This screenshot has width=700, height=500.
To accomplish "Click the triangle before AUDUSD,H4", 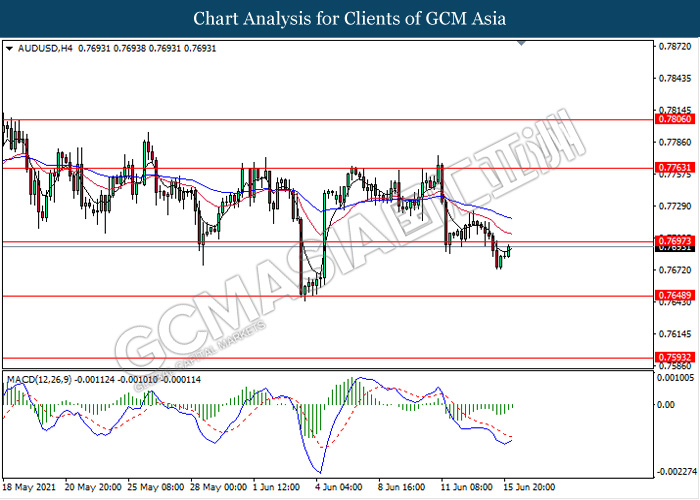I will pyautogui.click(x=9, y=48).
